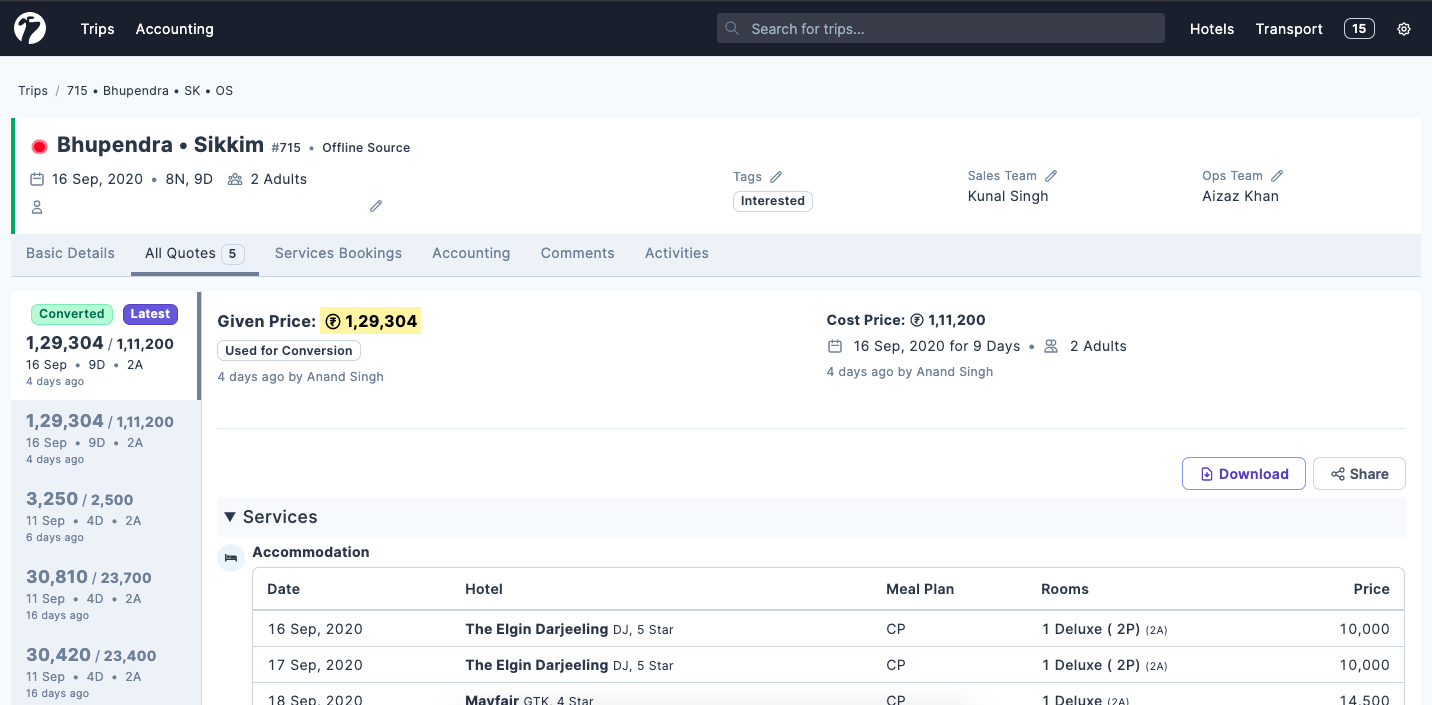Open the app home logo icon
This screenshot has height=705, width=1432.
coord(29,27)
